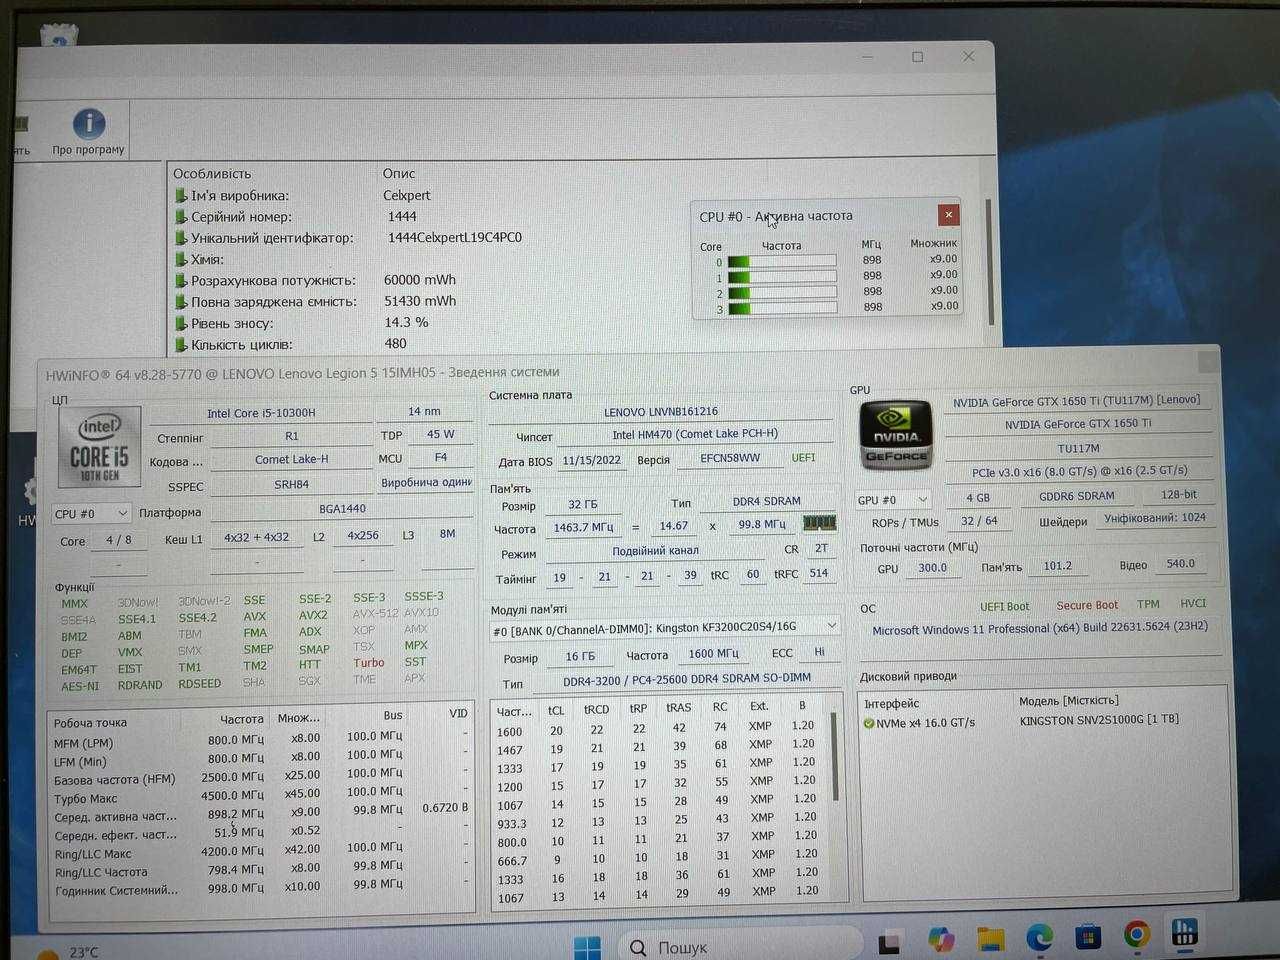Image resolution: width=1280 pixels, height=960 pixels.
Task: Click 'DDR4-3200 / PC4-25600' module type
Action: tap(687, 679)
